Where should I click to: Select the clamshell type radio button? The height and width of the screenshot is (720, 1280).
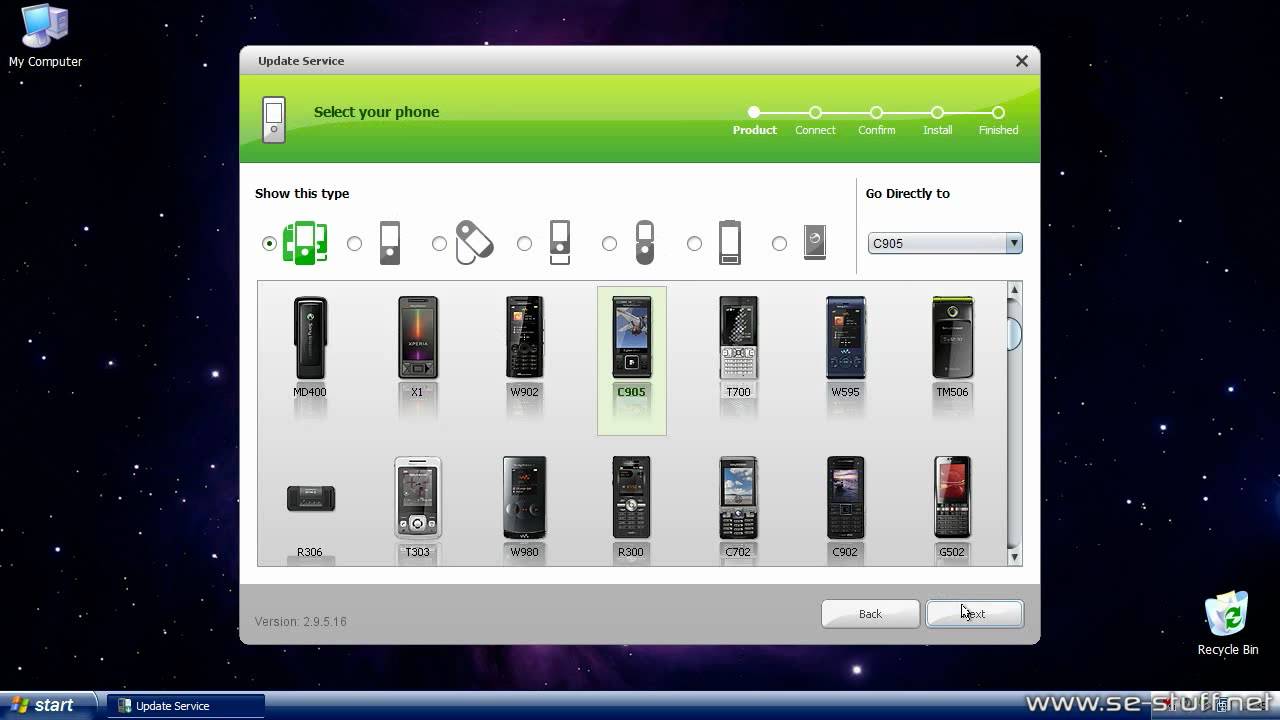[609, 243]
